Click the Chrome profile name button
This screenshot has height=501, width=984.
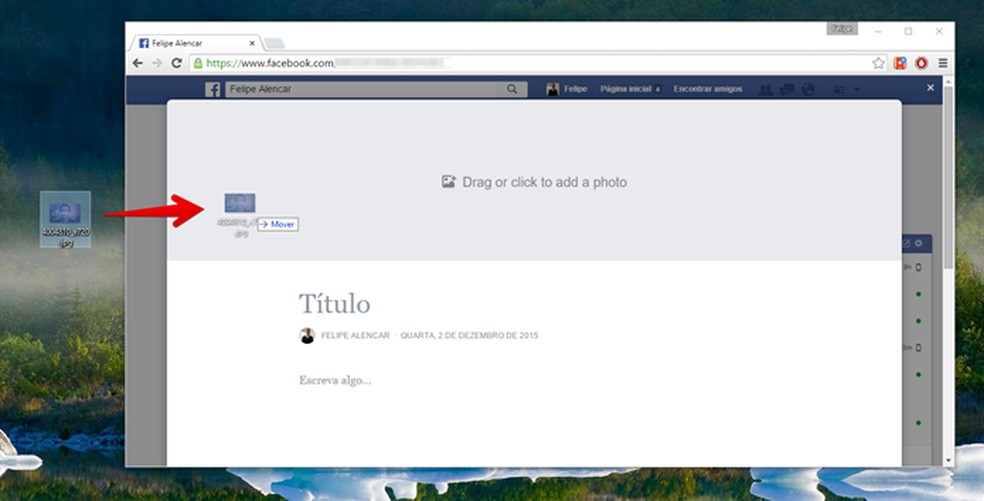(x=842, y=30)
